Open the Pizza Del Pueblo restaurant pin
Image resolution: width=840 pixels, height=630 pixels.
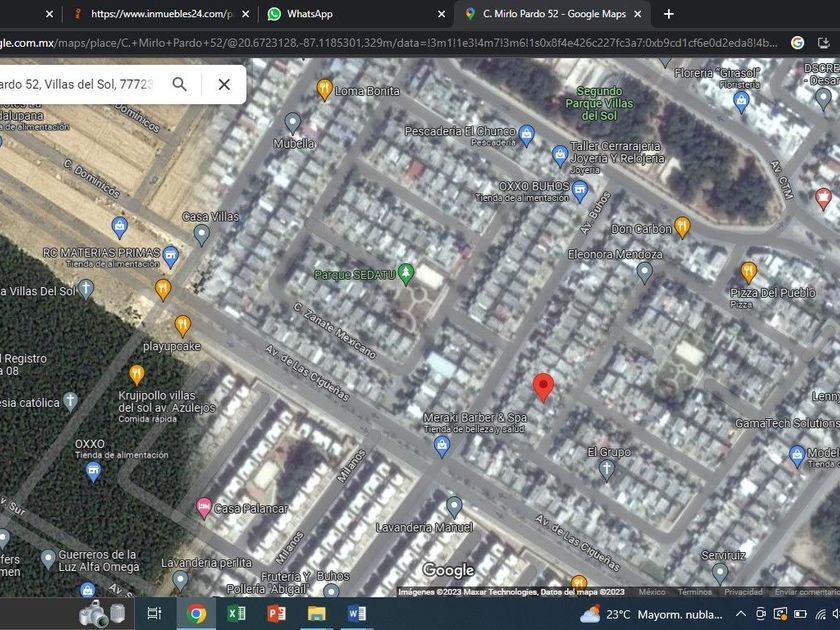tap(748, 273)
